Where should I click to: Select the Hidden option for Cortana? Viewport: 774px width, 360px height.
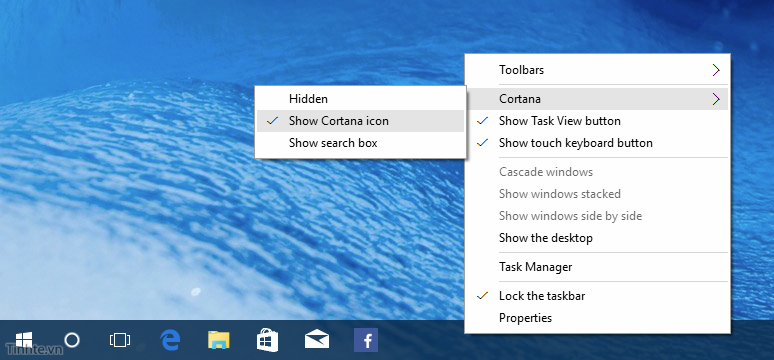pyautogui.click(x=360, y=99)
